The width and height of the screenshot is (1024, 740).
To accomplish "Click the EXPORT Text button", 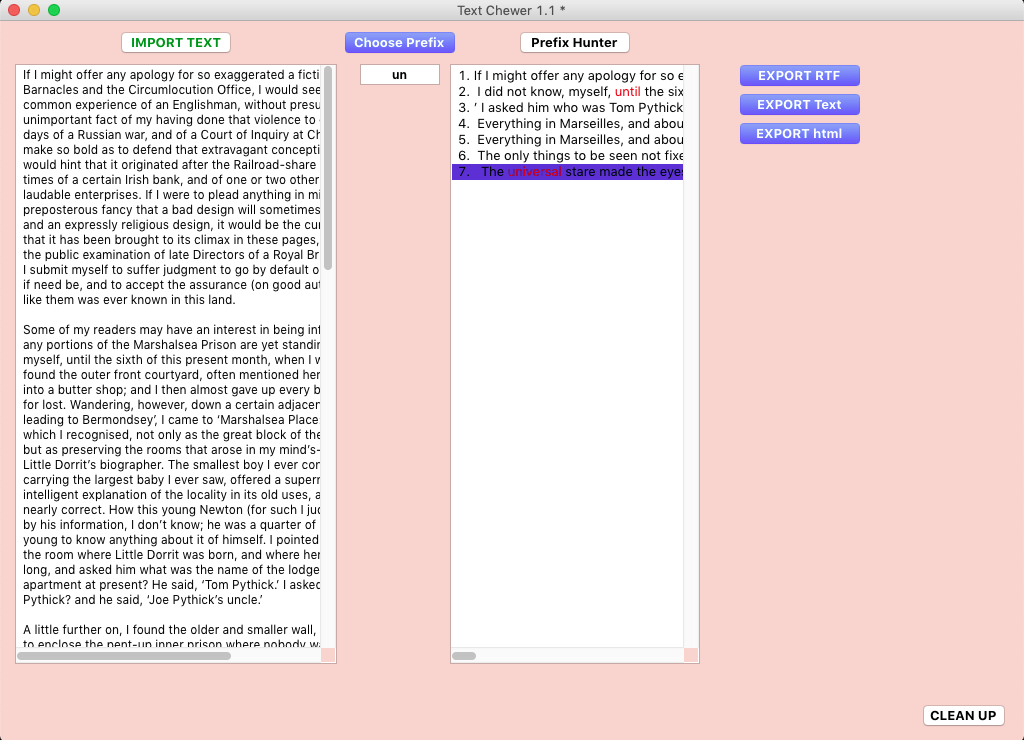I will (799, 105).
